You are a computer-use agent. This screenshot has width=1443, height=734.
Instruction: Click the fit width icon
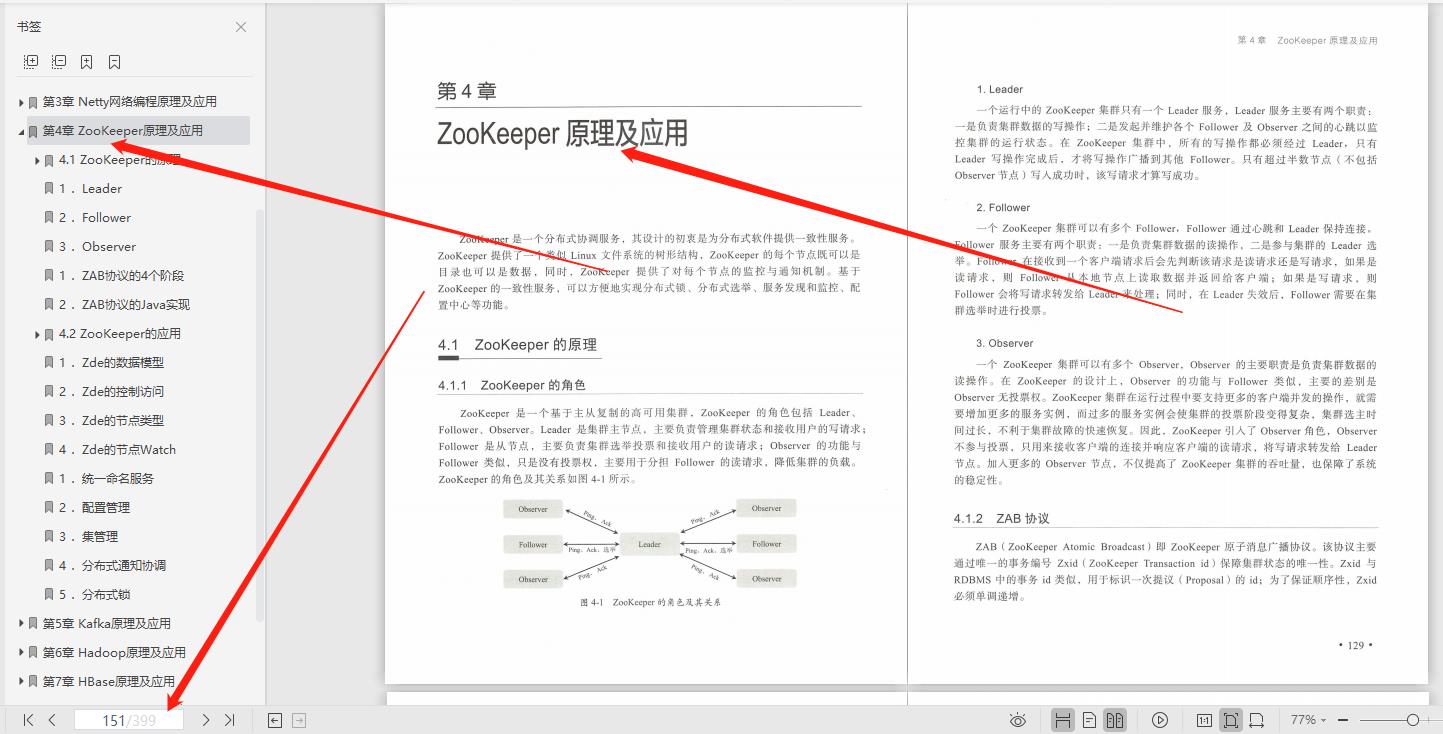[x=1257, y=720]
